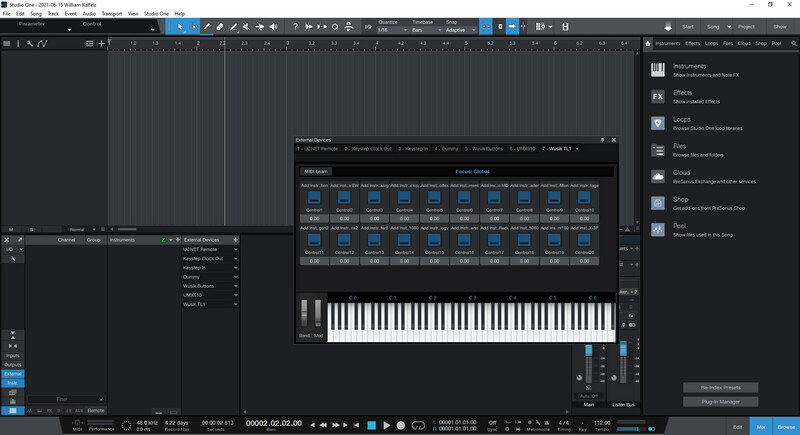
Task: Switch to the 6 - UMX610 tab
Action: (522, 149)
